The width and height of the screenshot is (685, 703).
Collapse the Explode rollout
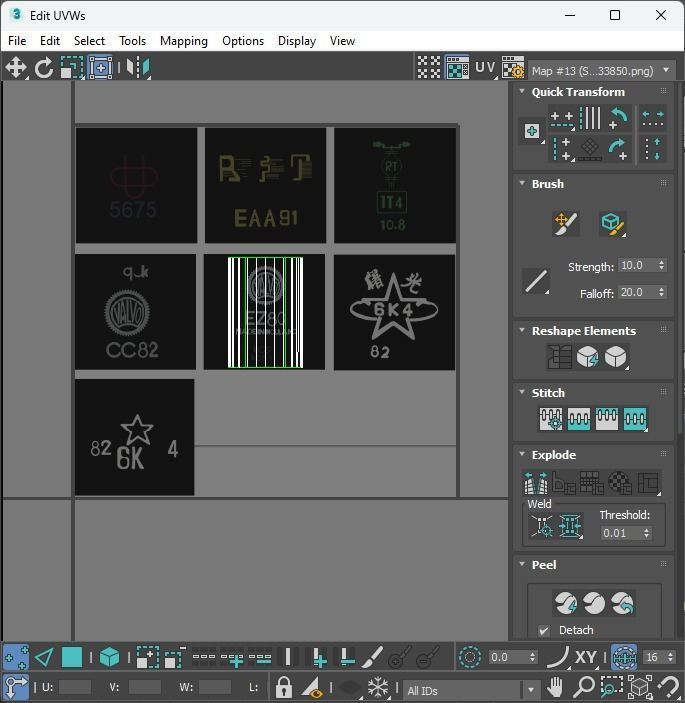[x=522, y=454]
